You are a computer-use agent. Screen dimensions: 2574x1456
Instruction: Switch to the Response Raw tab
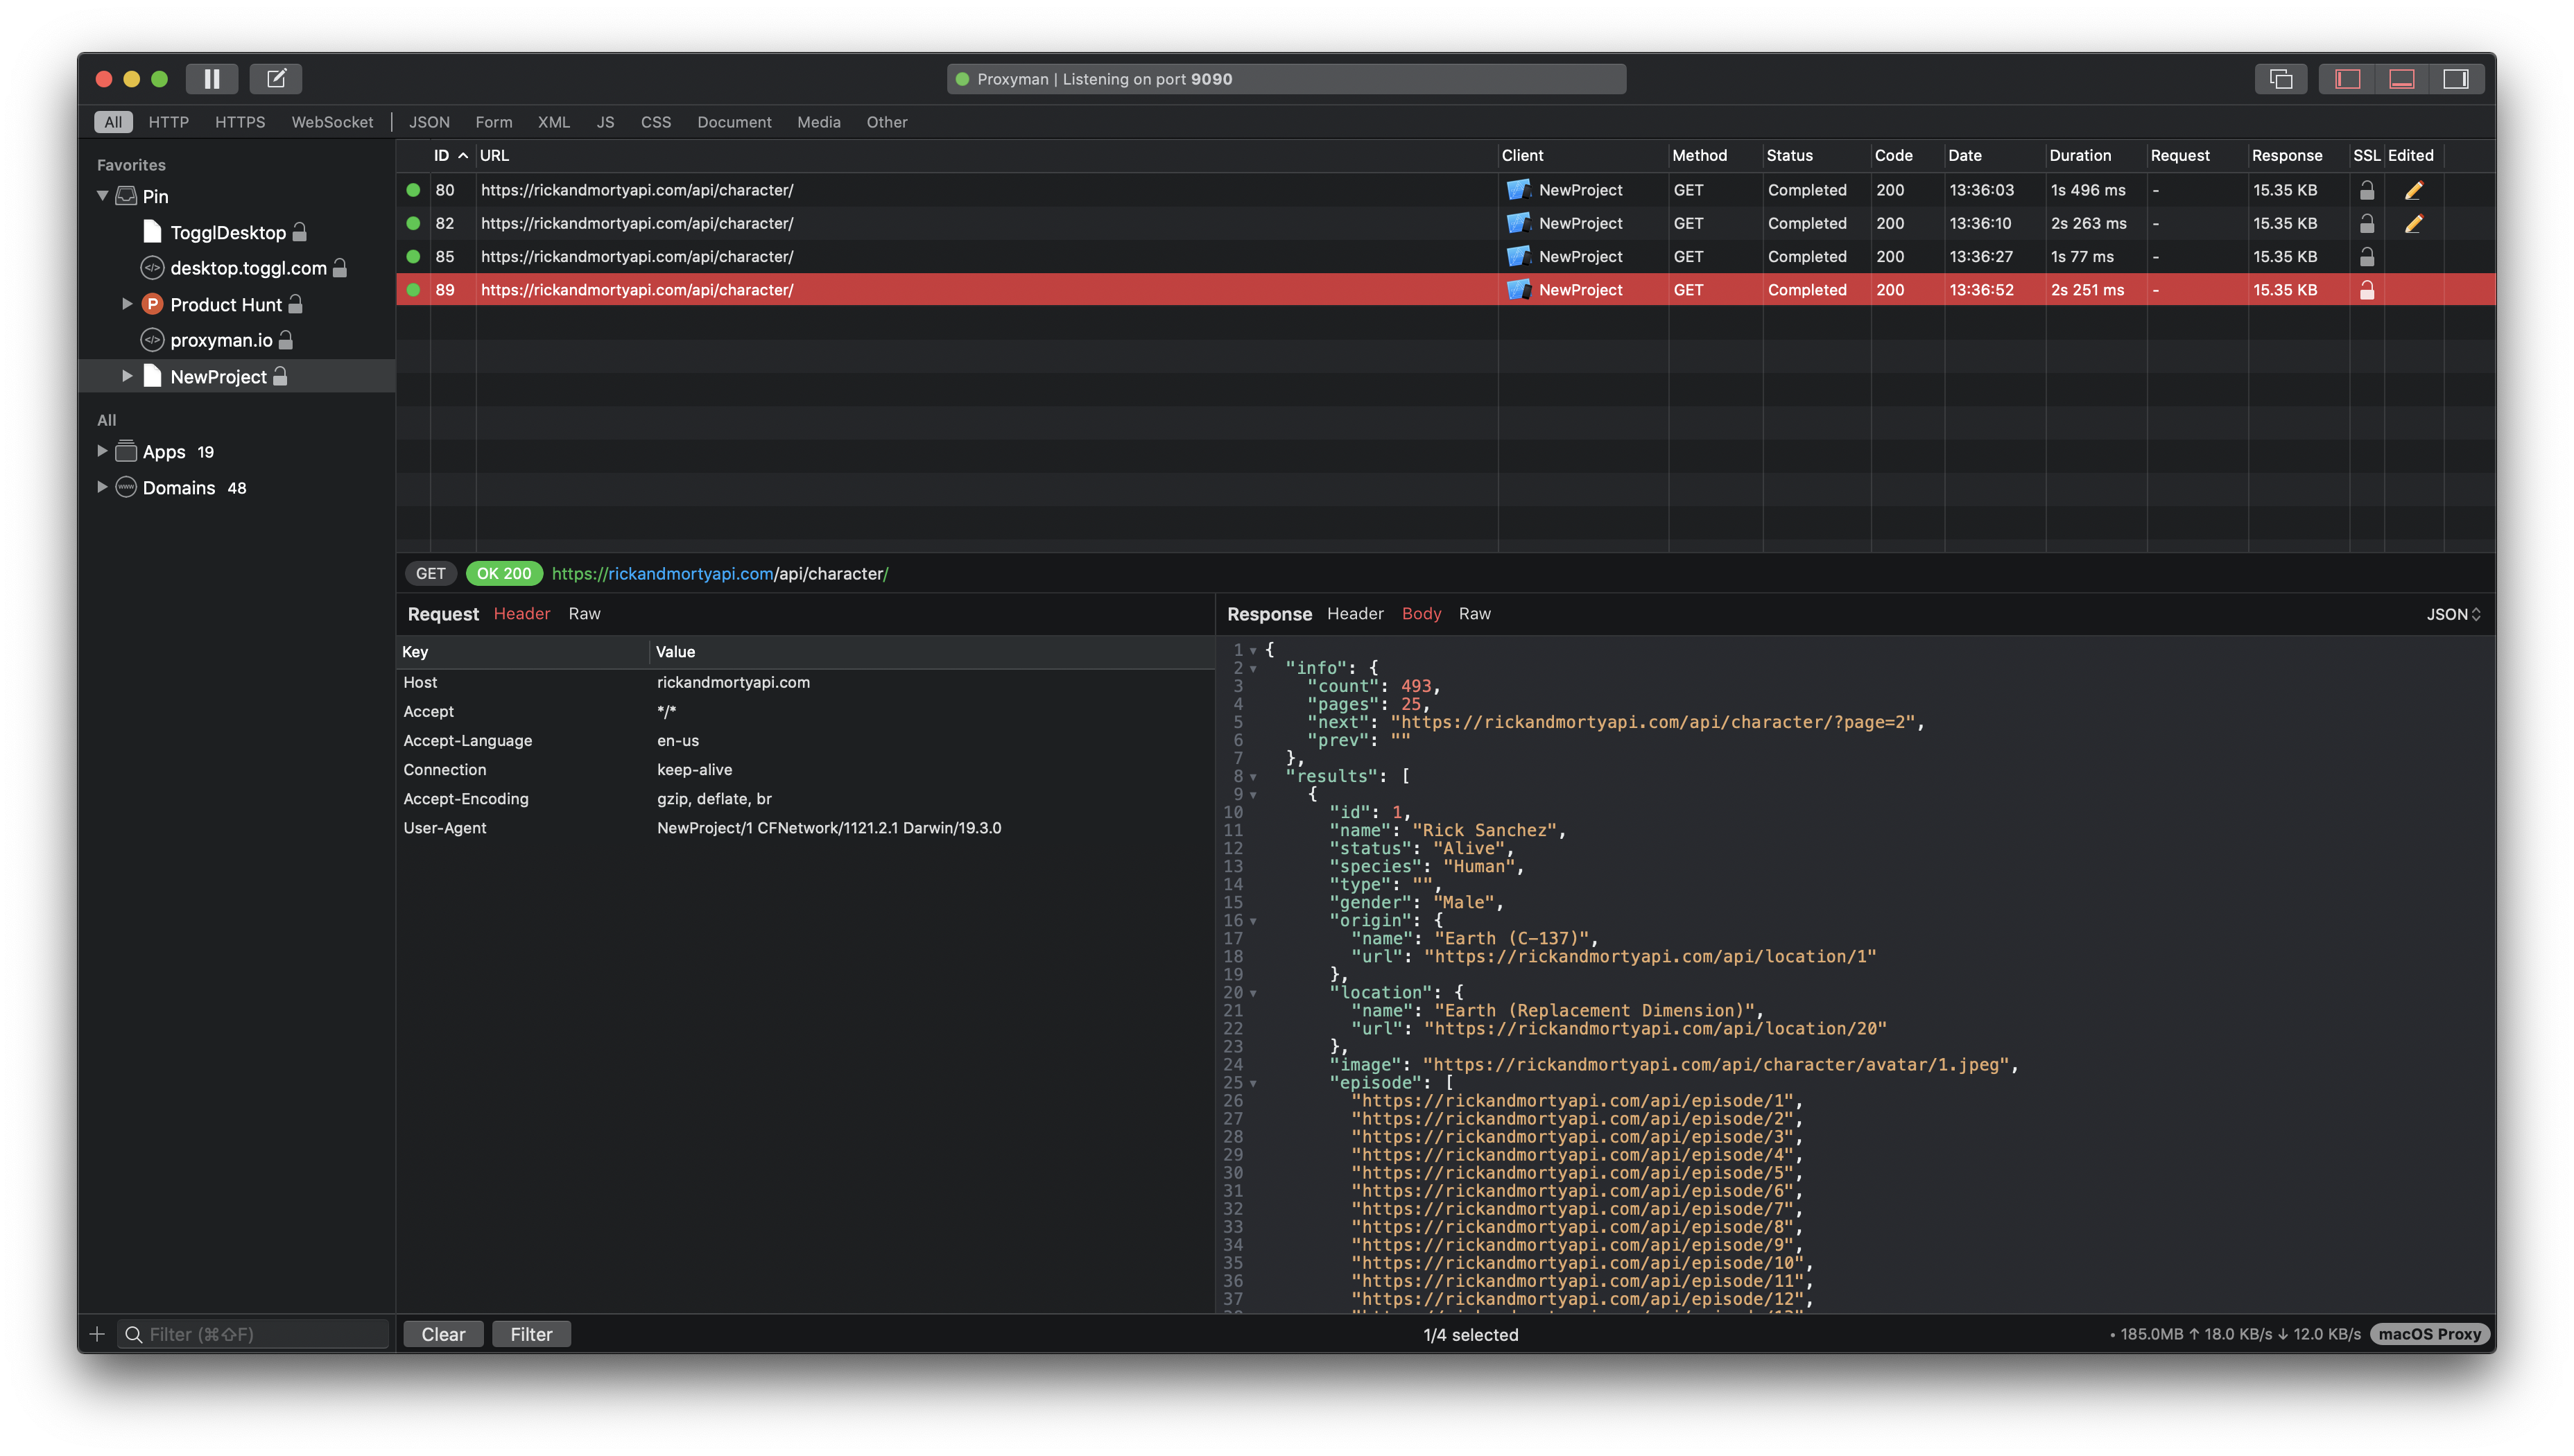pos(1474,614)
